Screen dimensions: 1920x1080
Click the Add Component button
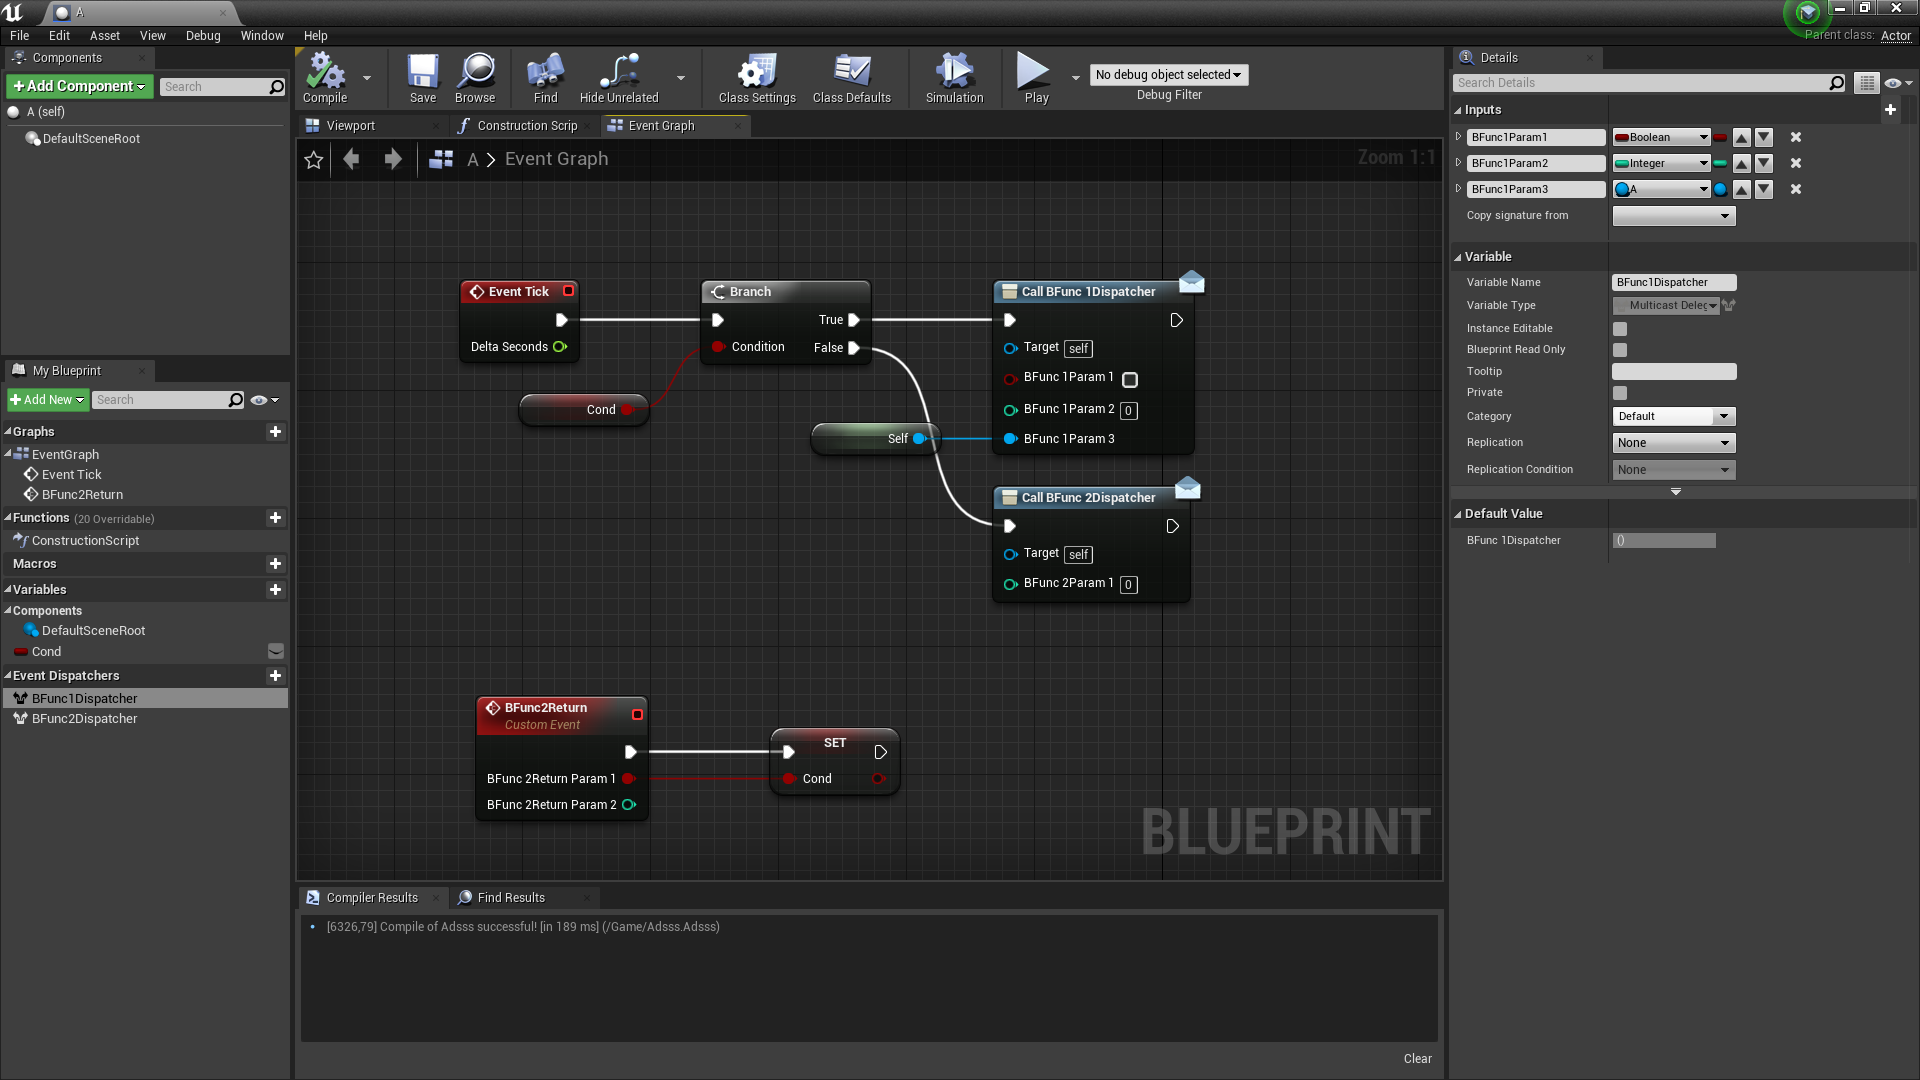(x=80, y=87)
